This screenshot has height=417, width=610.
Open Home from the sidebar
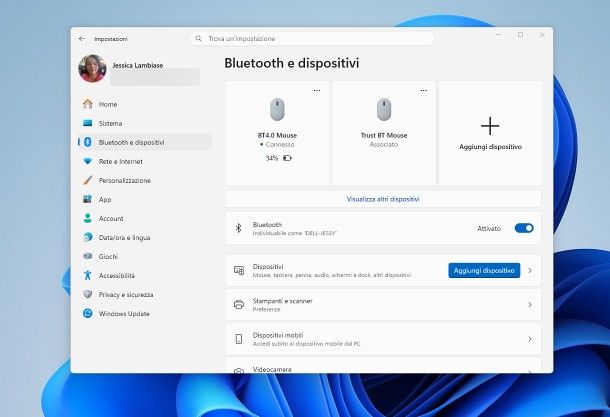145,104
